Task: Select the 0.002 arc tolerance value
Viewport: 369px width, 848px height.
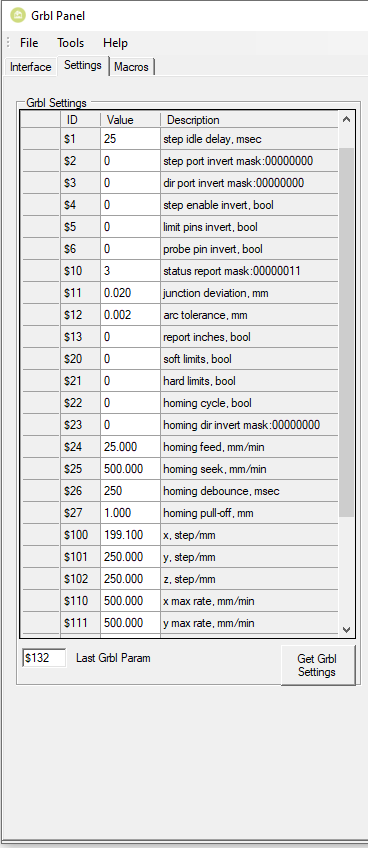Action: click(130, 315)
